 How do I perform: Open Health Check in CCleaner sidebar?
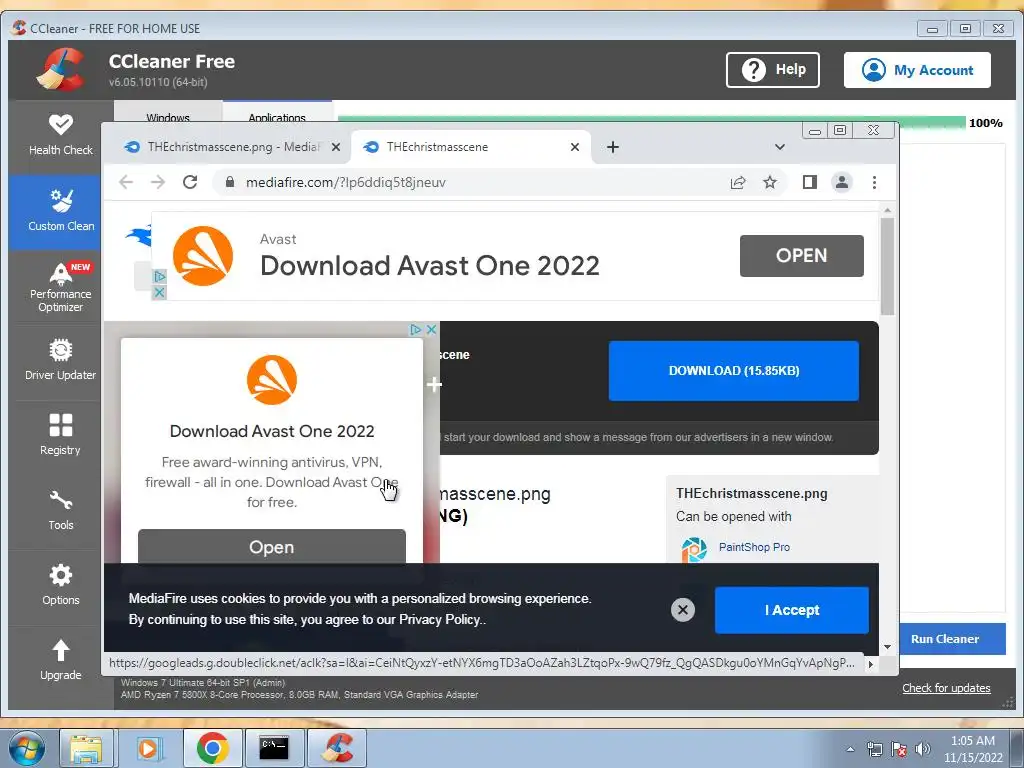[x=61, y=135]
